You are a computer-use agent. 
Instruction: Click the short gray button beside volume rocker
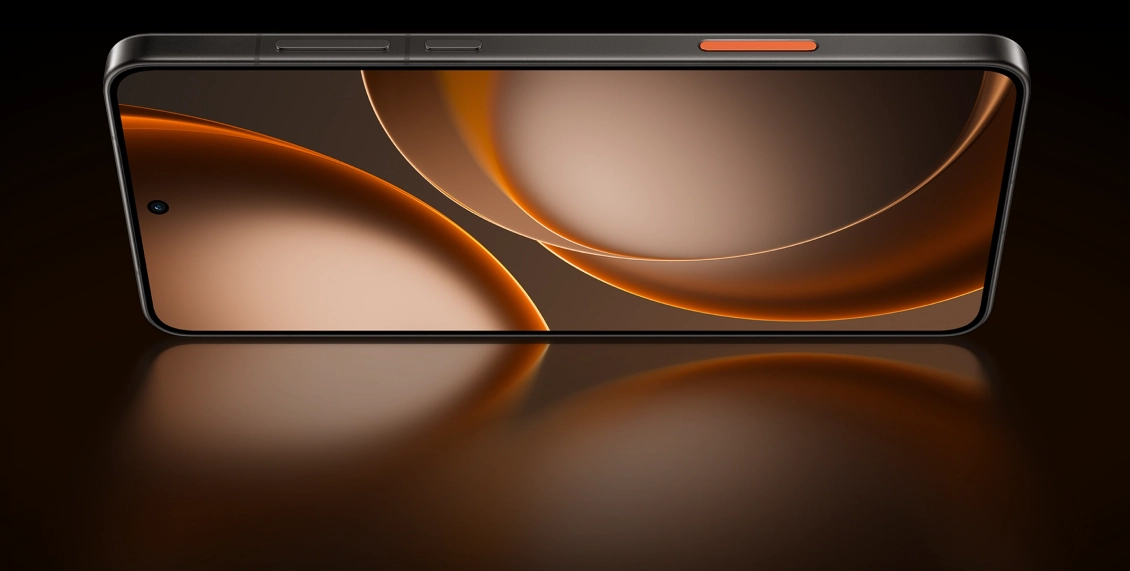pyautogui.click(x=453, y=45)
